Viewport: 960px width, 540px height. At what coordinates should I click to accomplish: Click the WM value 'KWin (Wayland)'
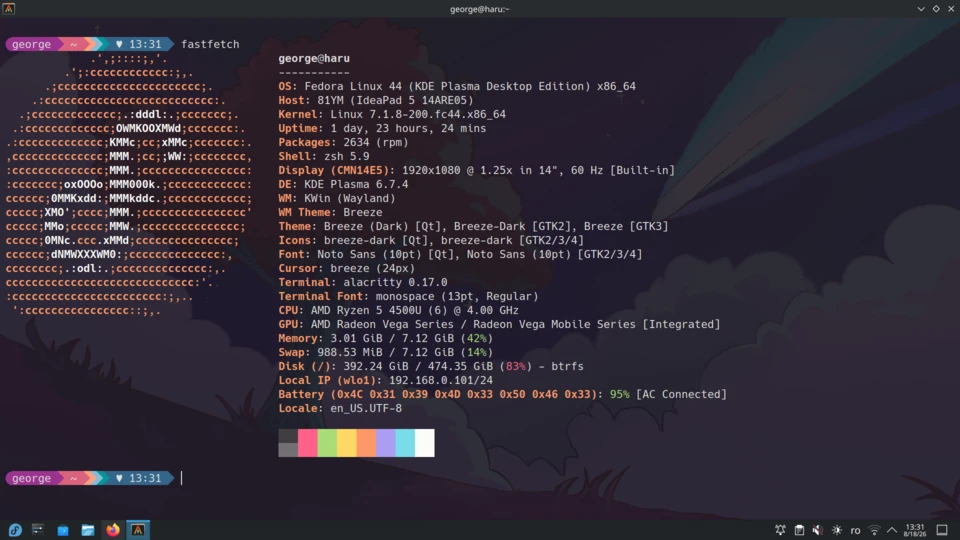[x=350, y=198]
